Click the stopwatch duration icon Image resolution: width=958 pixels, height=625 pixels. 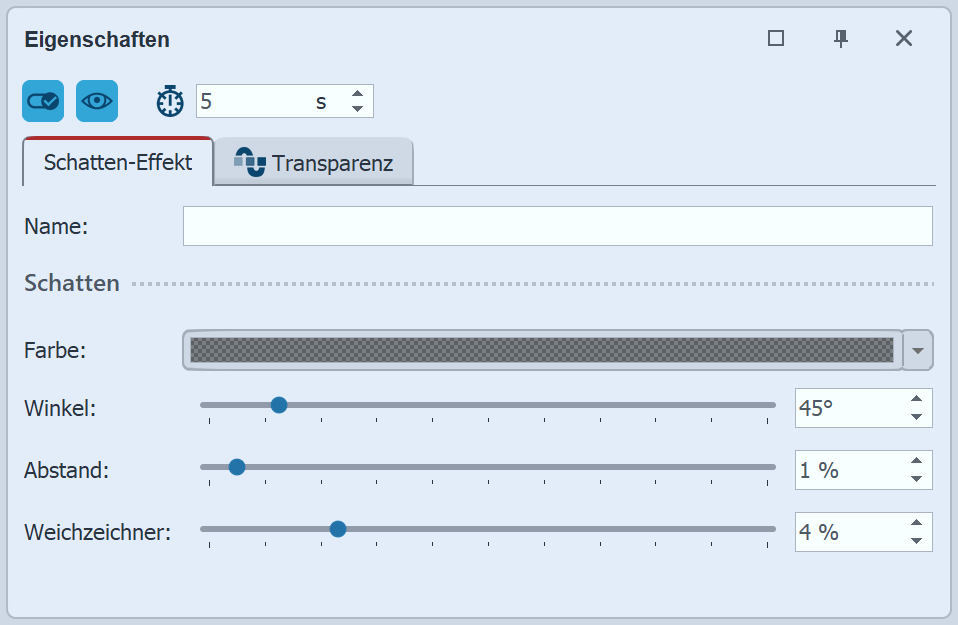pyautogui.click(x=171, y=101)
